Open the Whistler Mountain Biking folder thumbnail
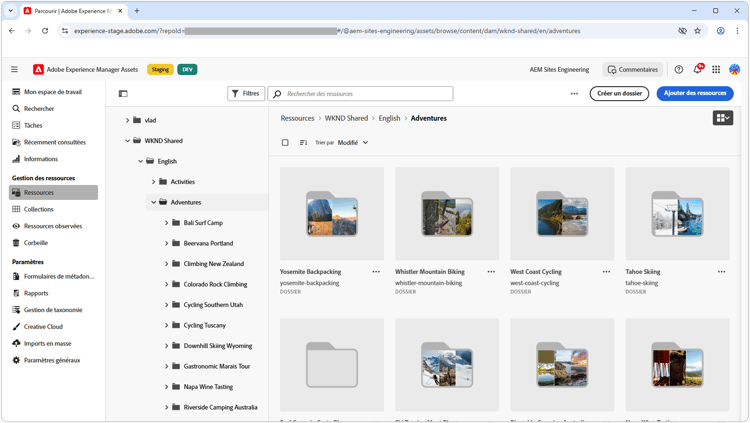The width and height of the screenshot is (750, 423). (x=447, y=213)
